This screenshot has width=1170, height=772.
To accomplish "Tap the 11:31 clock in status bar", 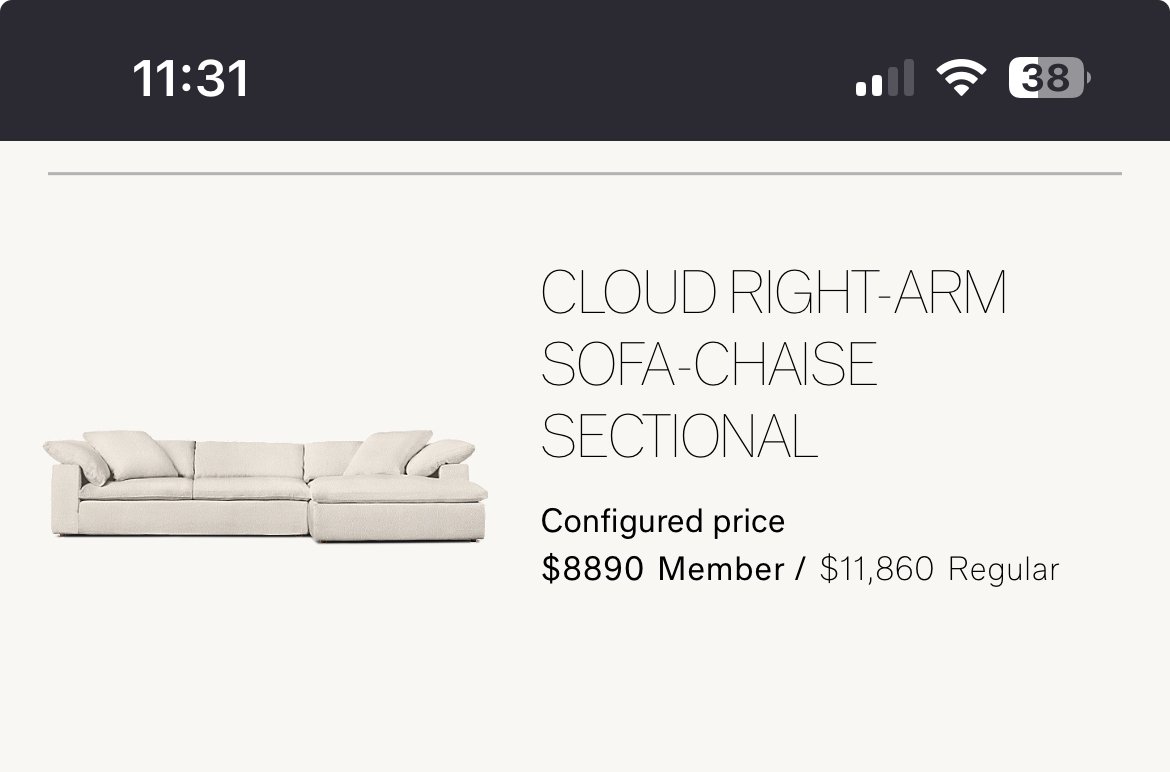I will [x=190, y=78].
